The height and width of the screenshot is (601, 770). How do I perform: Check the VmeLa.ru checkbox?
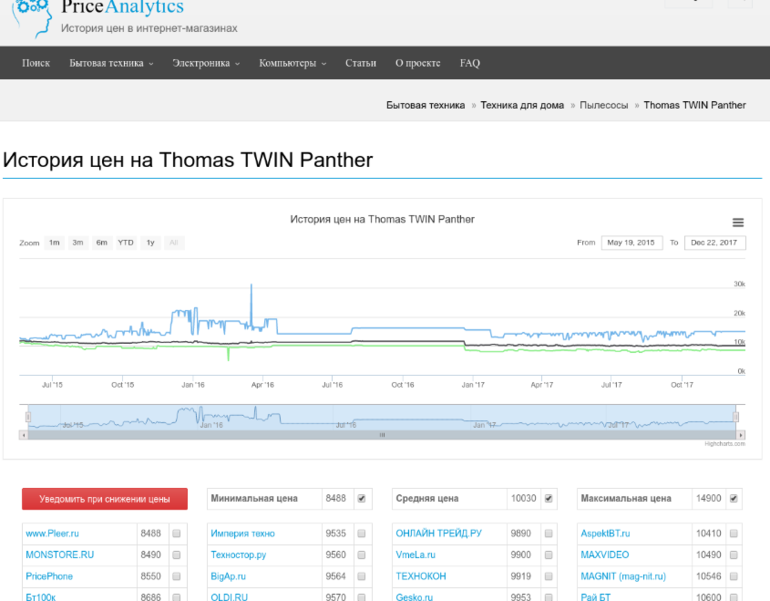click(x=549, y=555)
